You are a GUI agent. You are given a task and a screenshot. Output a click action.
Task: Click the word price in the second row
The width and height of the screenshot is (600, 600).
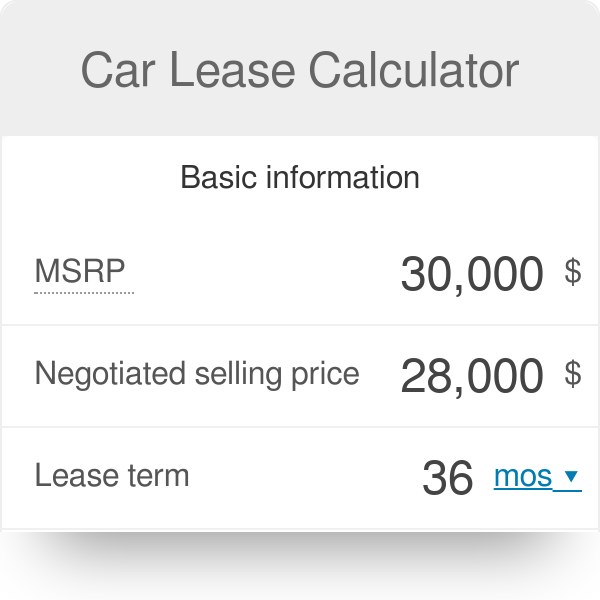coord(323,374)
